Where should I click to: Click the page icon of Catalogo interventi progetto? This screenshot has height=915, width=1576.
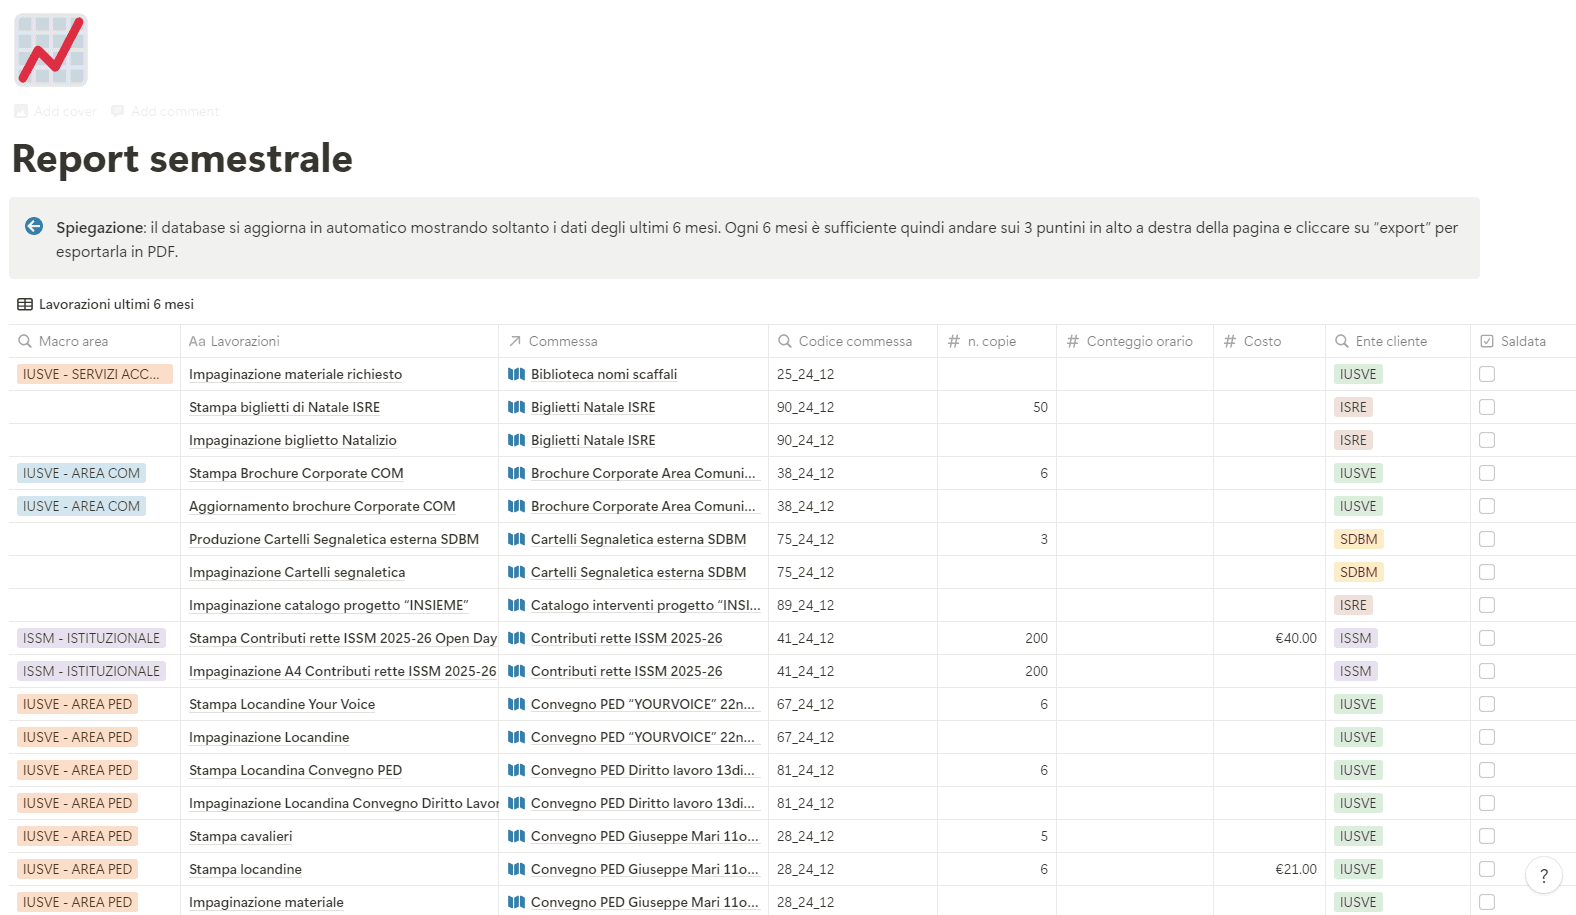click(516, 605)
